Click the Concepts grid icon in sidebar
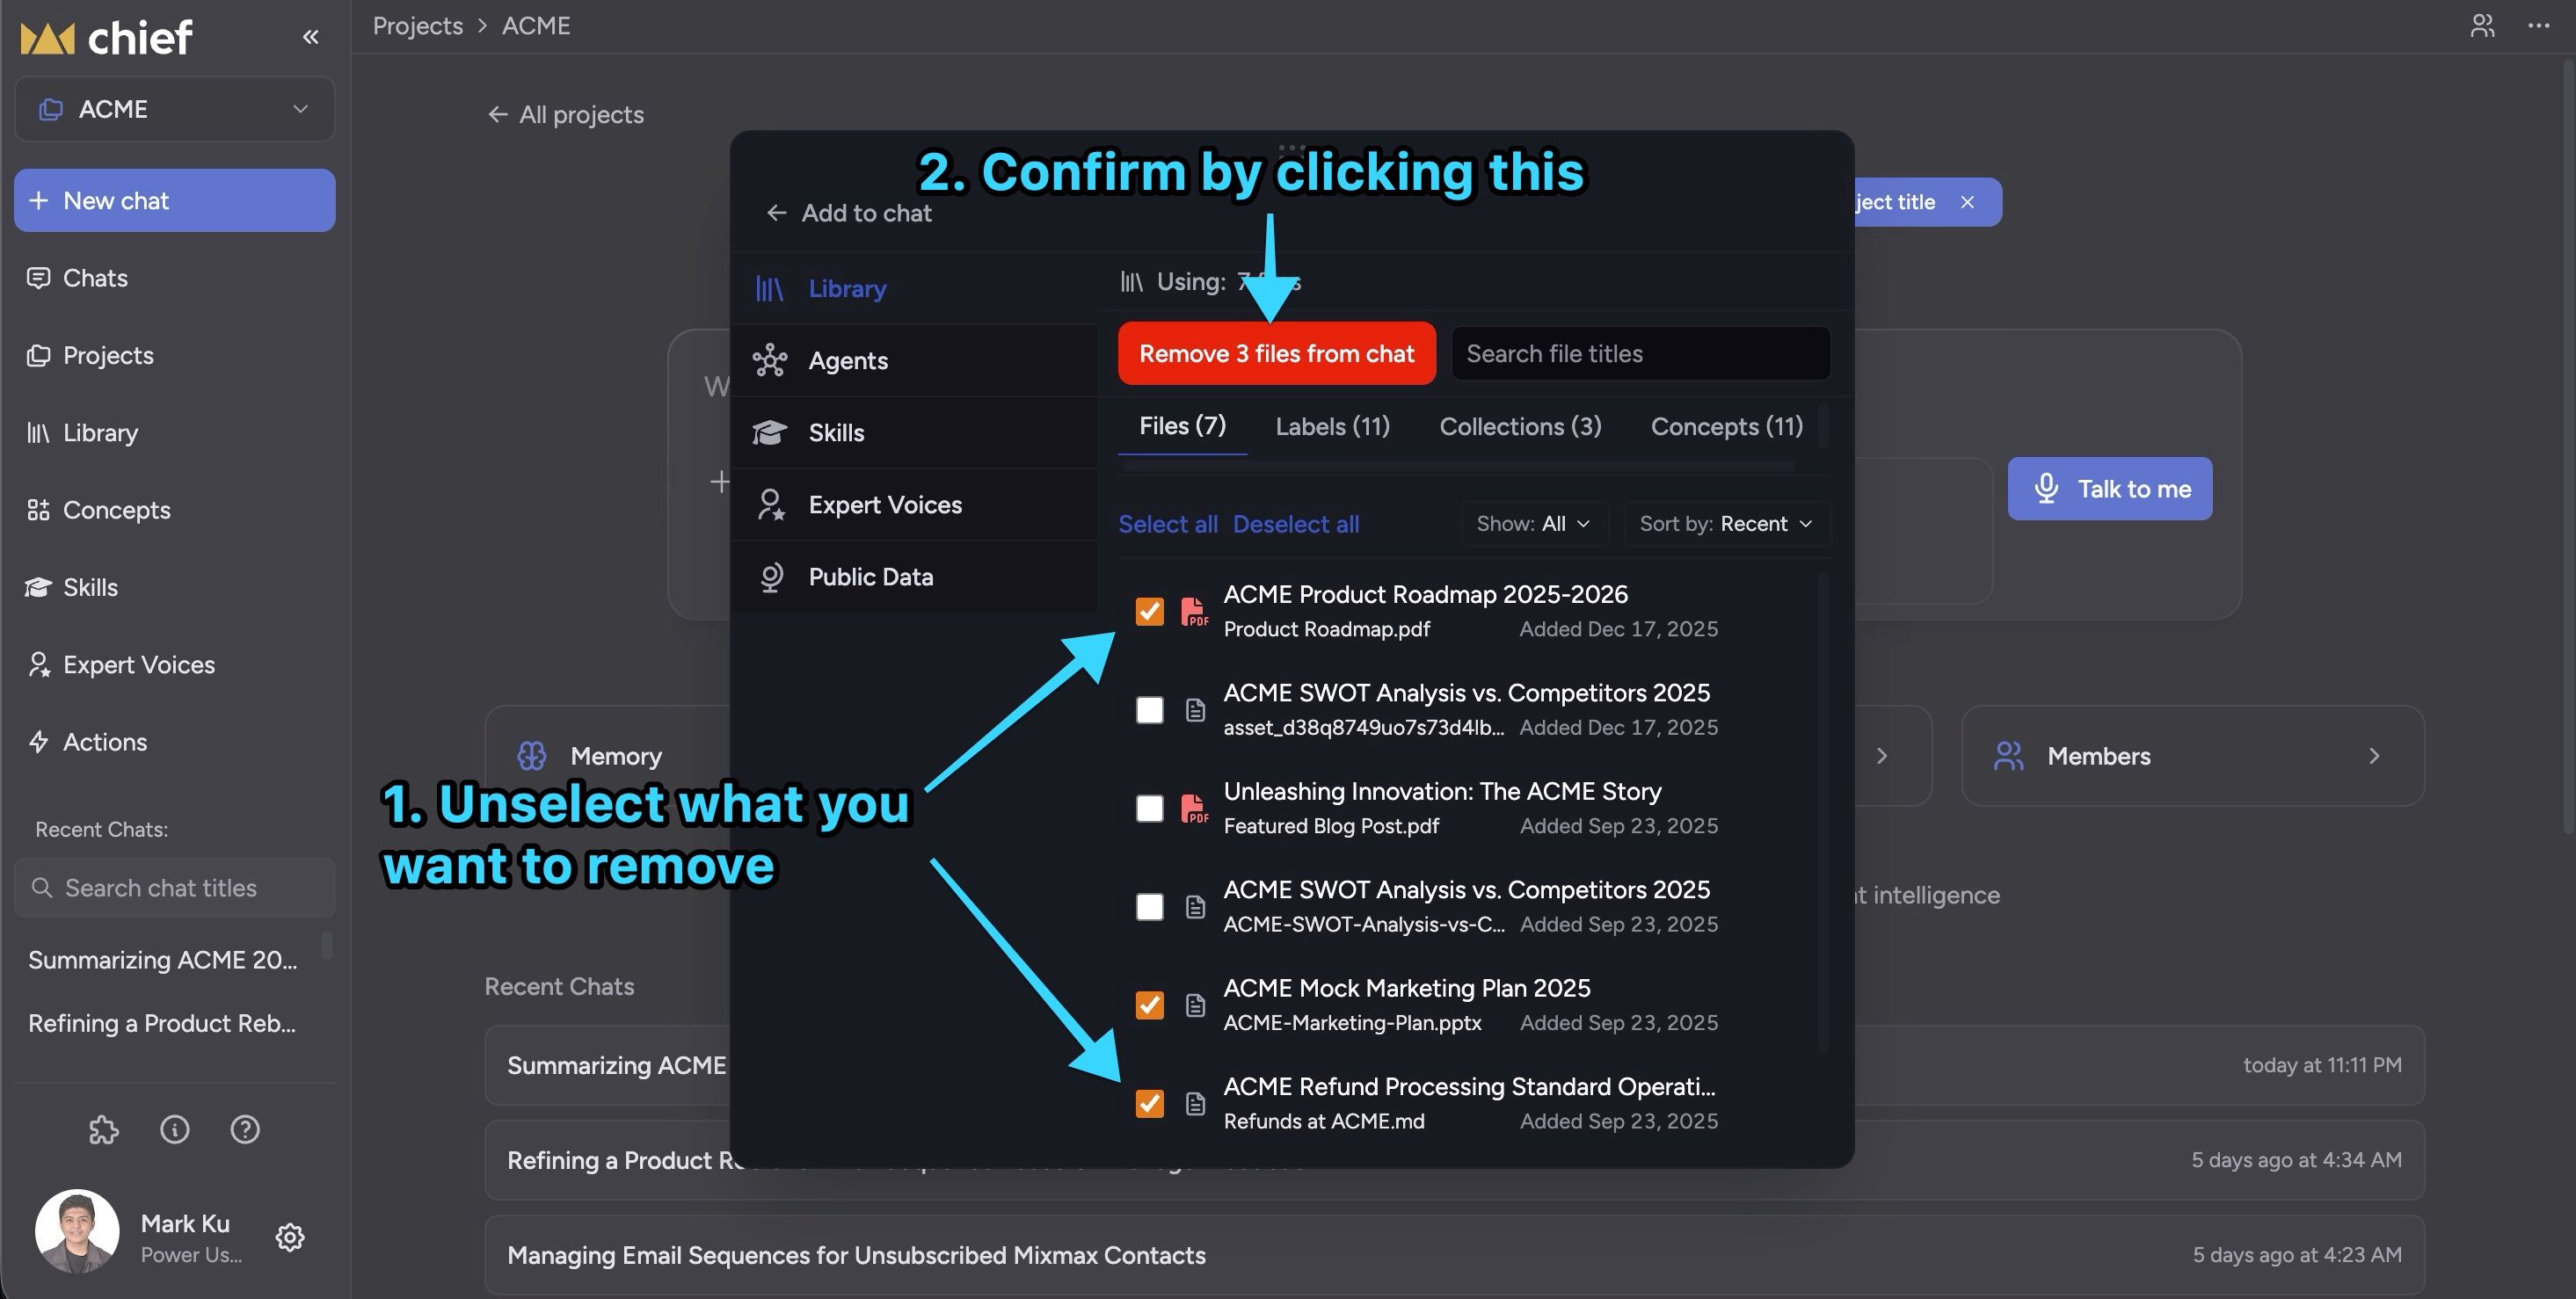The height and width of the screenshot is (1299, 2576). pos(38,510)
